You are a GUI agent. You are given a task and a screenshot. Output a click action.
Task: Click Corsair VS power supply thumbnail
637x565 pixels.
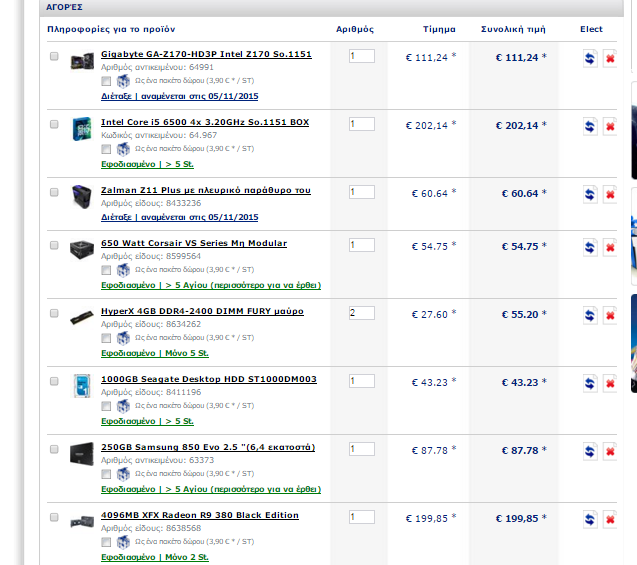(82, 249)
